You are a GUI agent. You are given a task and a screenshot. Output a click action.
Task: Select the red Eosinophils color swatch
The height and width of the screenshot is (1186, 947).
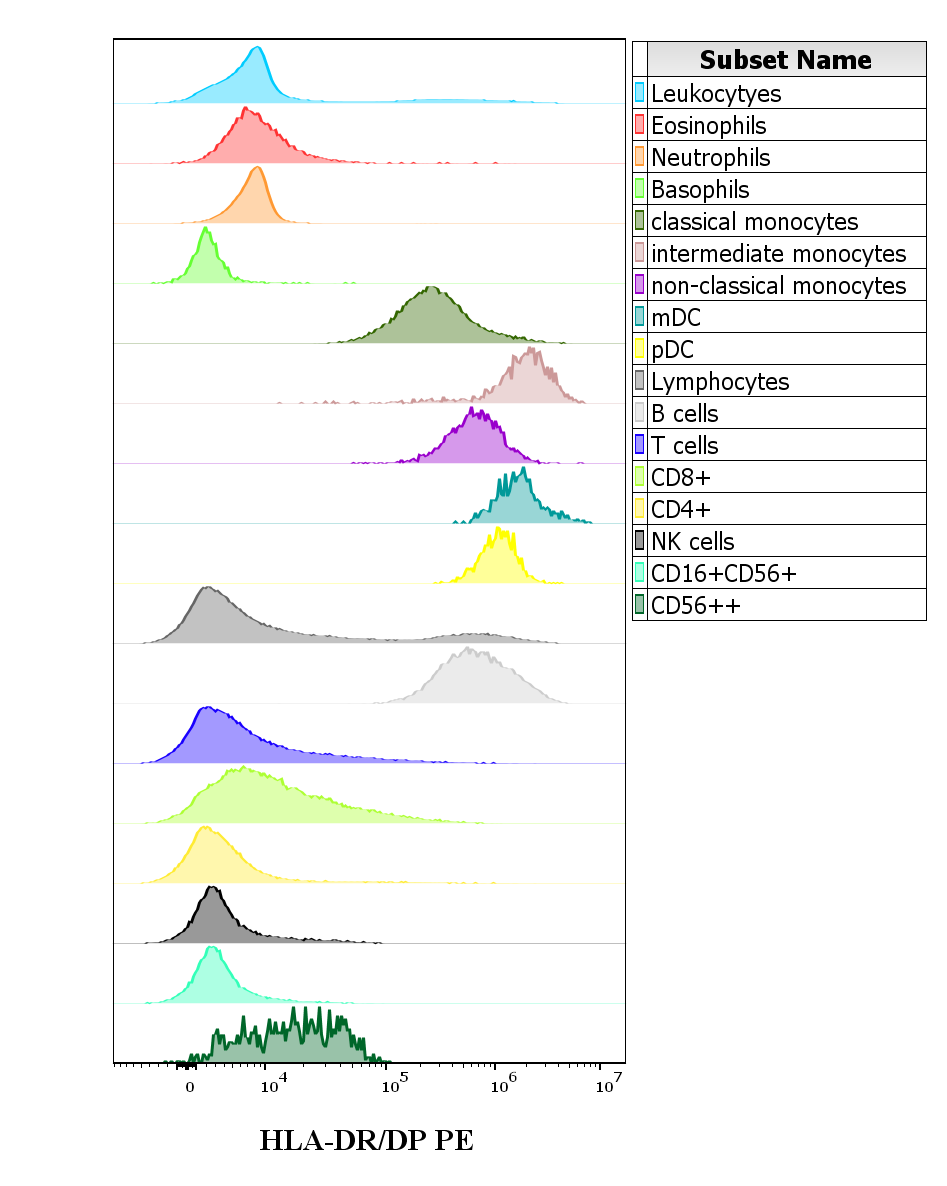pyautogui.click(x=640, y=126)
